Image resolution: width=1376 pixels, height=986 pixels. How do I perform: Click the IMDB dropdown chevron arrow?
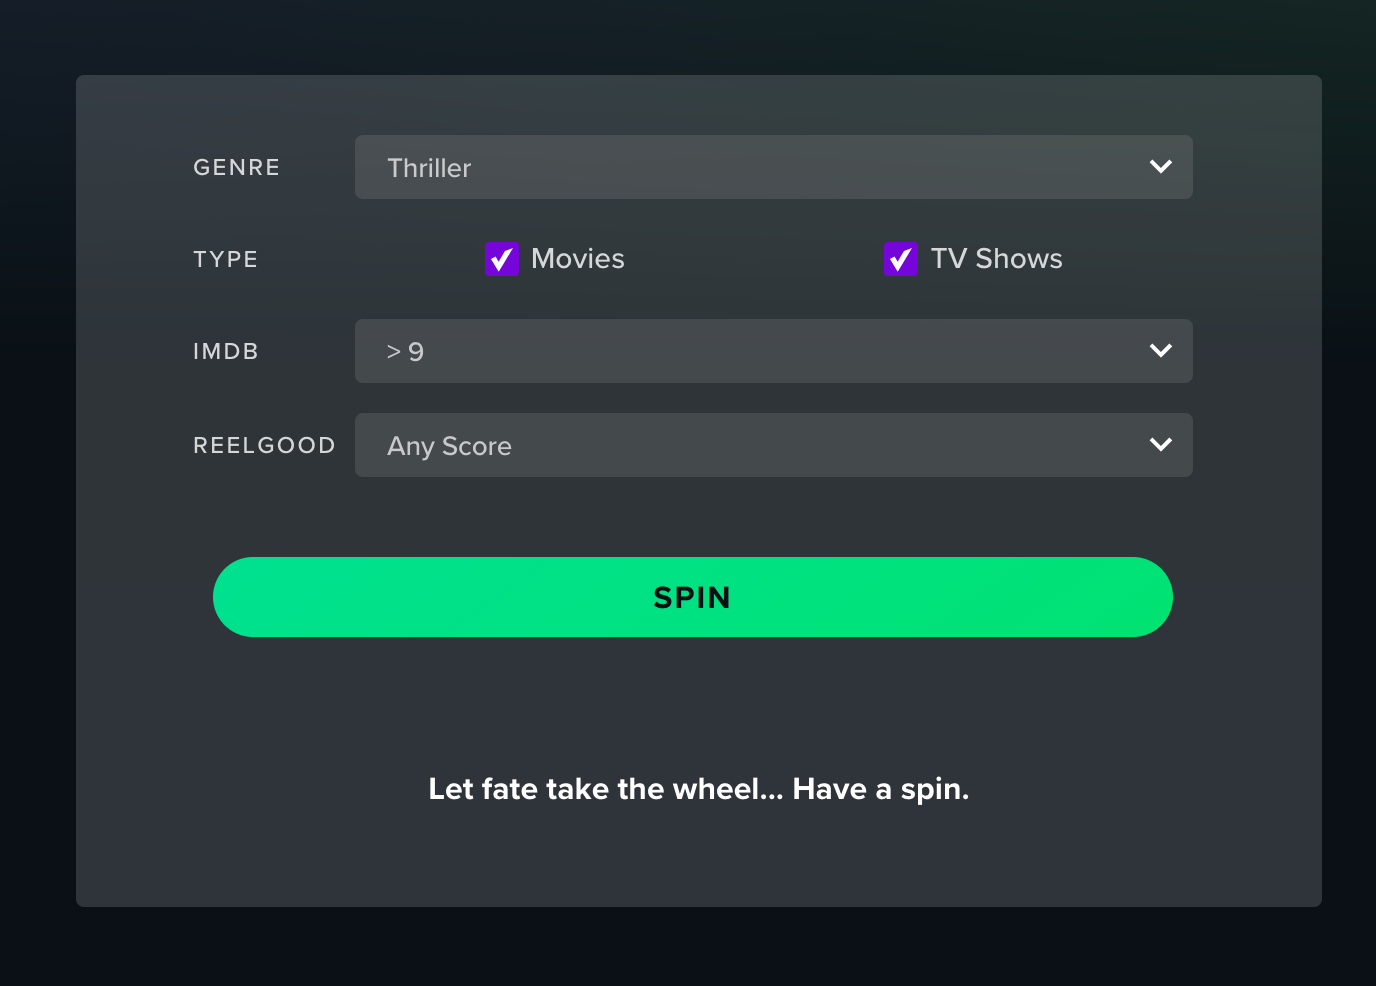pyautogui.click(x=1160, y=351)
